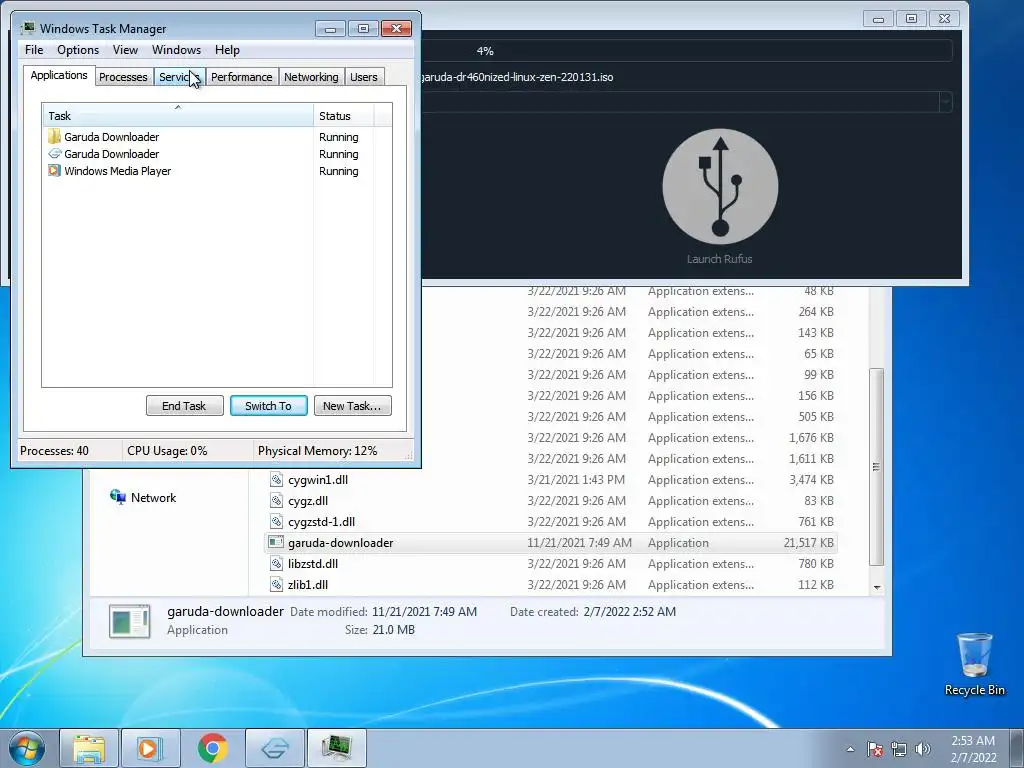
Task: Click the 1,676 KB size cell
Action: click(811, 438)
